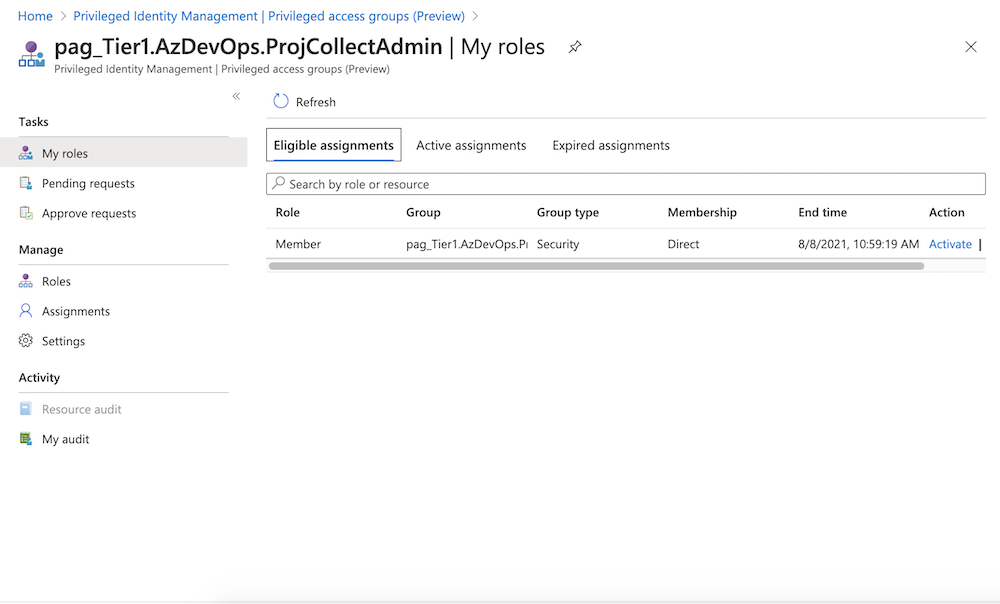
Task: Open the Expired assignments tab
Action: tap(611, 145)
